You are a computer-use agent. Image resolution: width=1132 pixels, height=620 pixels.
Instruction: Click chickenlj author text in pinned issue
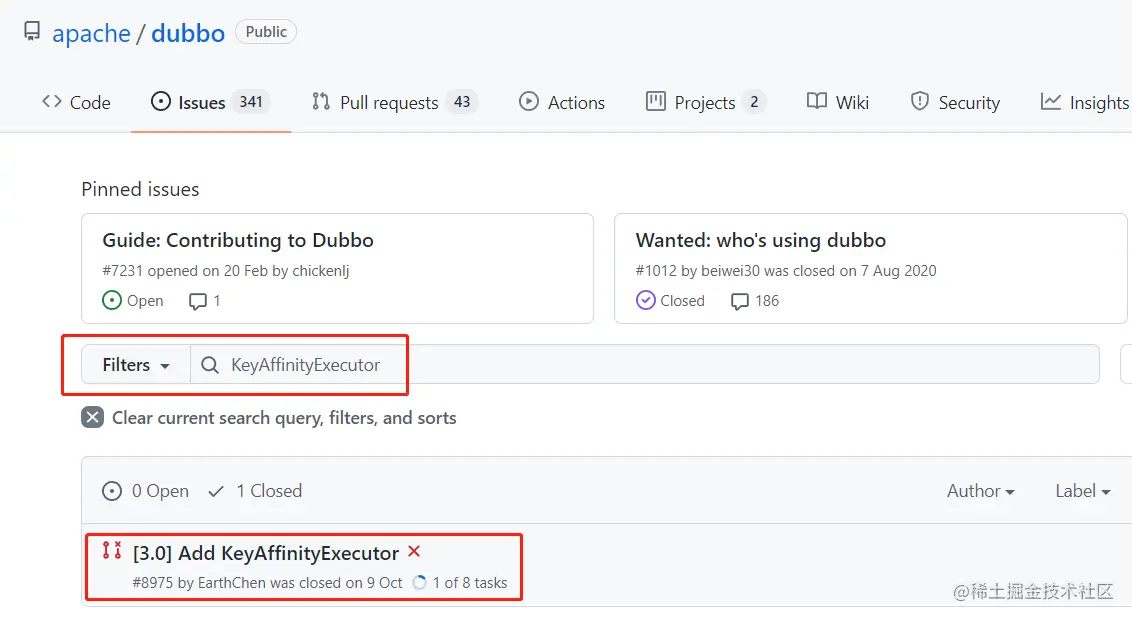point(321,271)
